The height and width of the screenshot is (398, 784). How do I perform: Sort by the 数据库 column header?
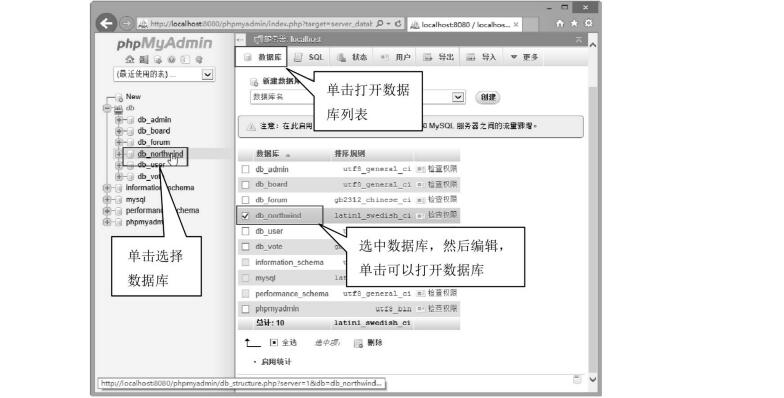coord(268,154)
